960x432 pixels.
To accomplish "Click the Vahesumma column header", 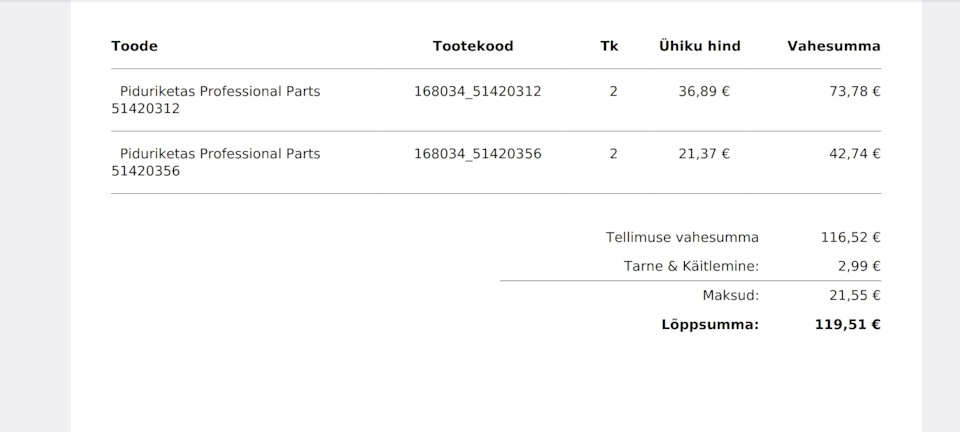I will coord(833,46).
